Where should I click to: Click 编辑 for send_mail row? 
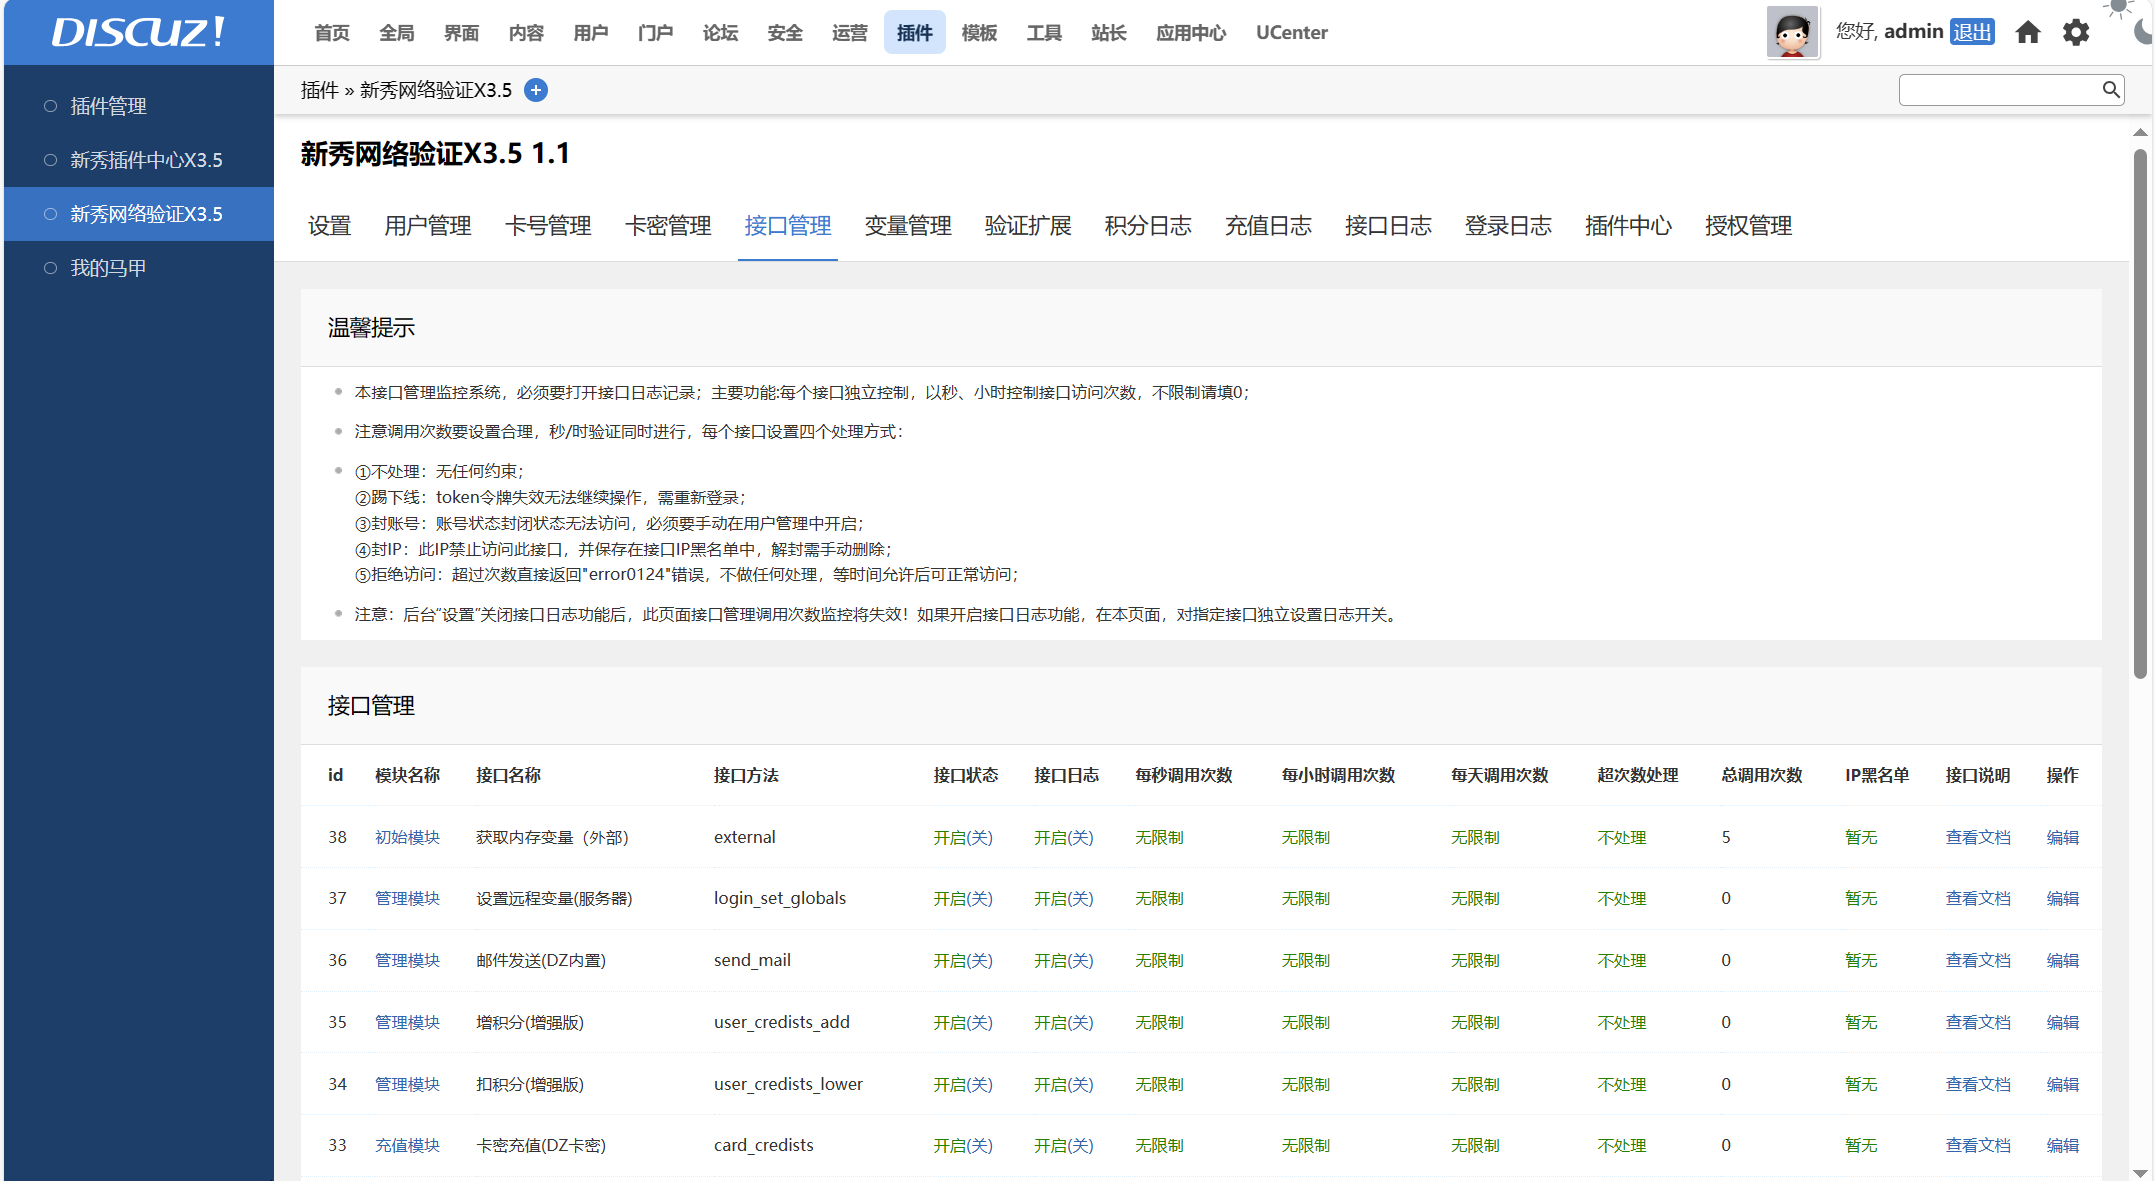[x=2062, y=960]
